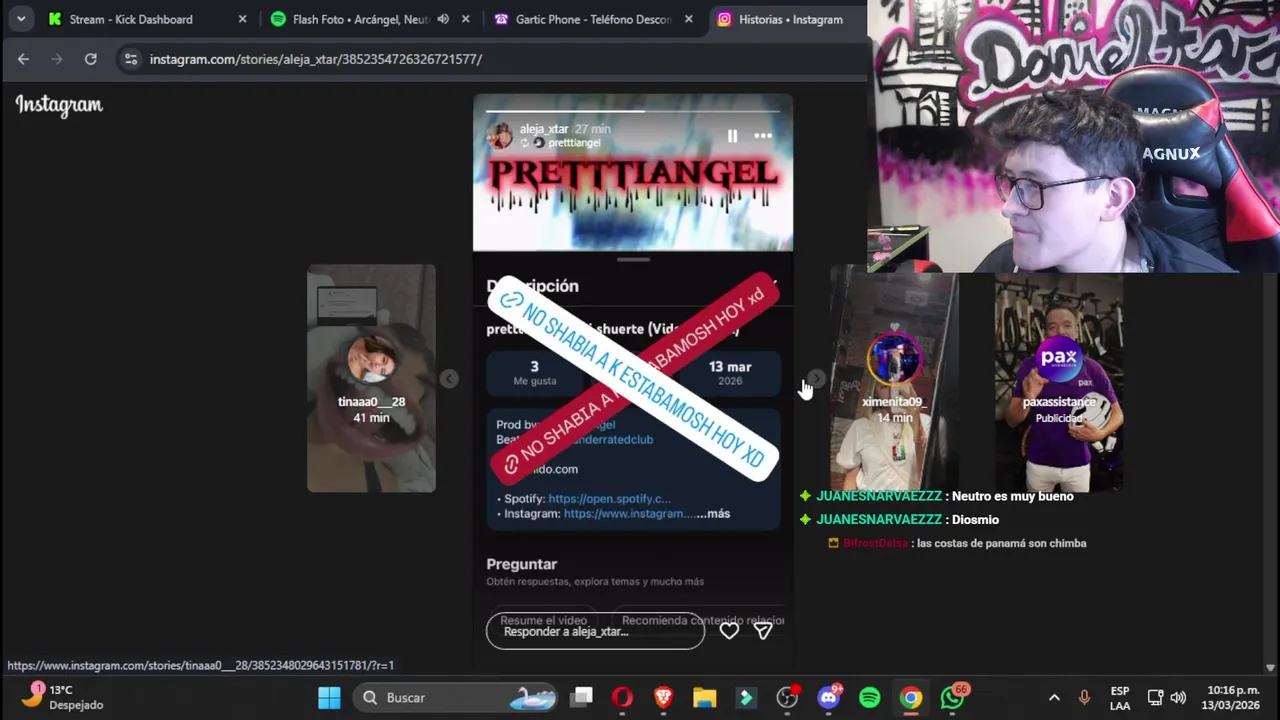Mute the audio on Spotify tab
The width and height of the screenshot is (1280, 720).
point(443,19)
